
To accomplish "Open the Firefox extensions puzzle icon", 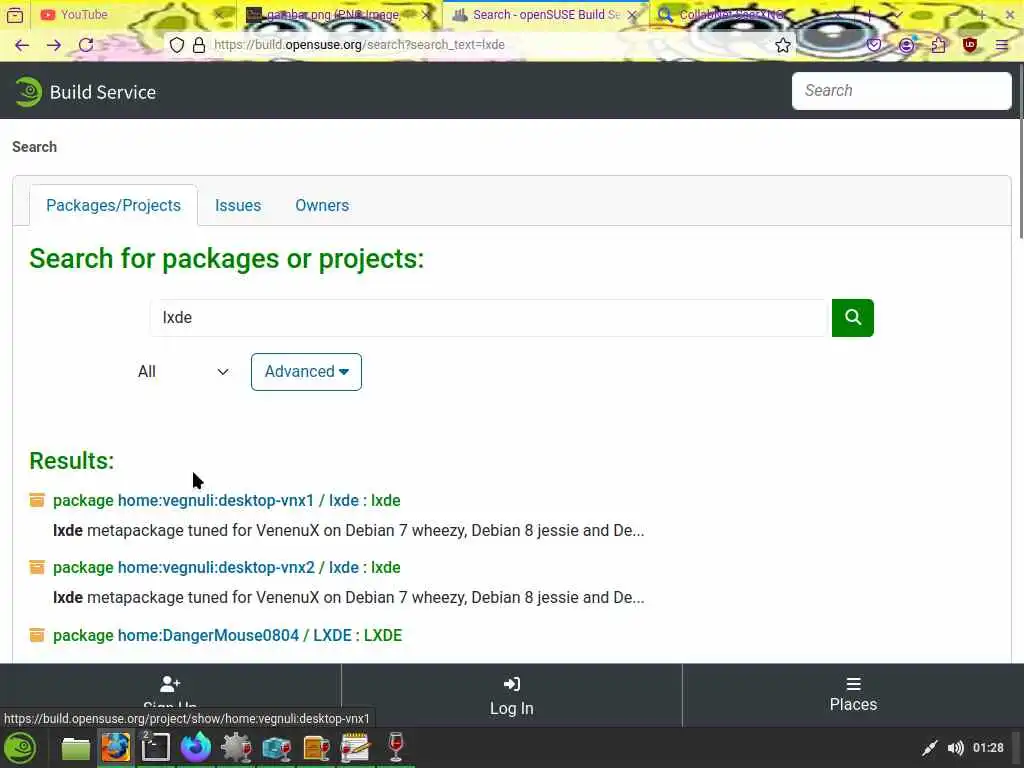I will click(x=938, y=45).
